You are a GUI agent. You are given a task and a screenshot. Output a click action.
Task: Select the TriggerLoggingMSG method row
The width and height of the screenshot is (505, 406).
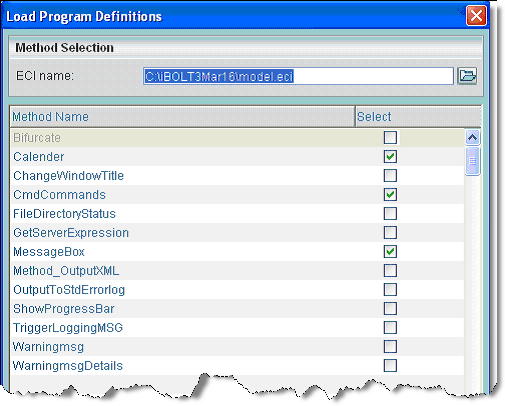[x=237, y=328]
